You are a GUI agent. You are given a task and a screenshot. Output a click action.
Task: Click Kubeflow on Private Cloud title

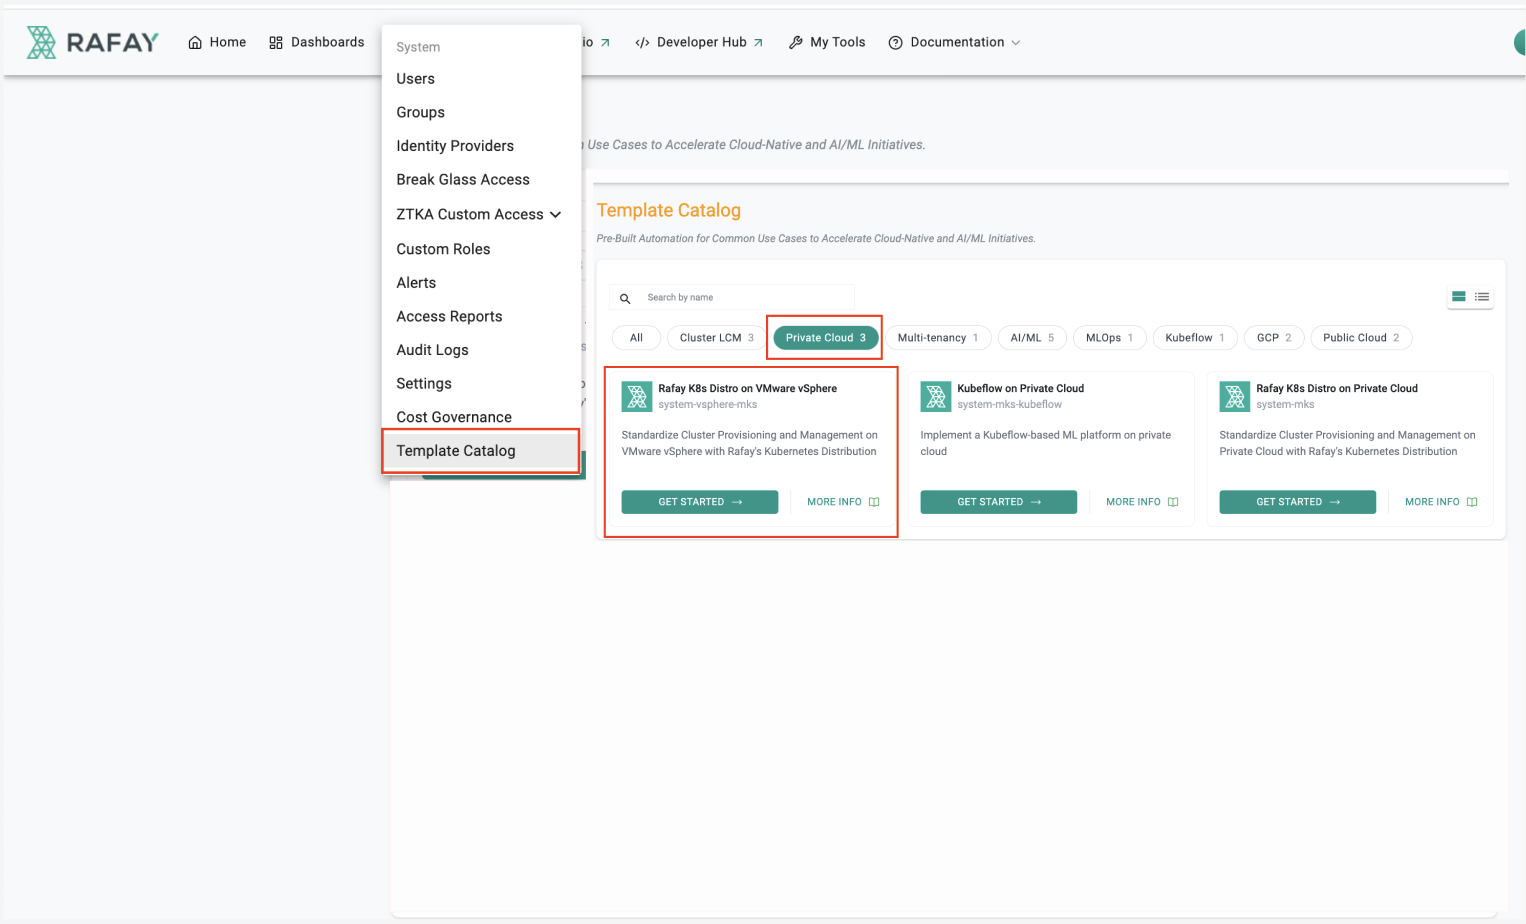tap(1021, 388)
